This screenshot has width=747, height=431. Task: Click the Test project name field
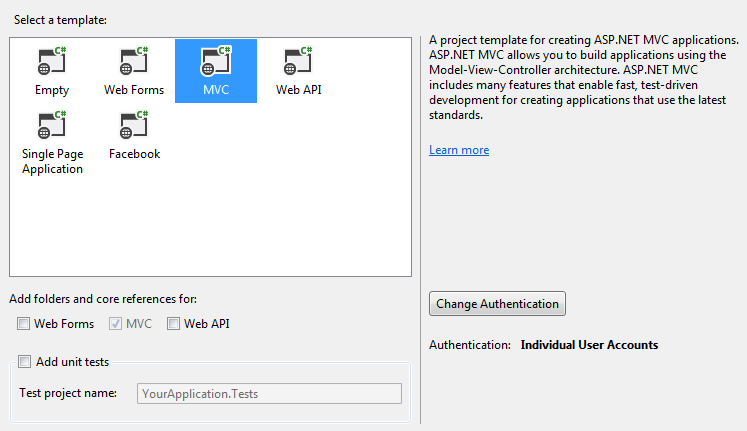tap(269, 394)
